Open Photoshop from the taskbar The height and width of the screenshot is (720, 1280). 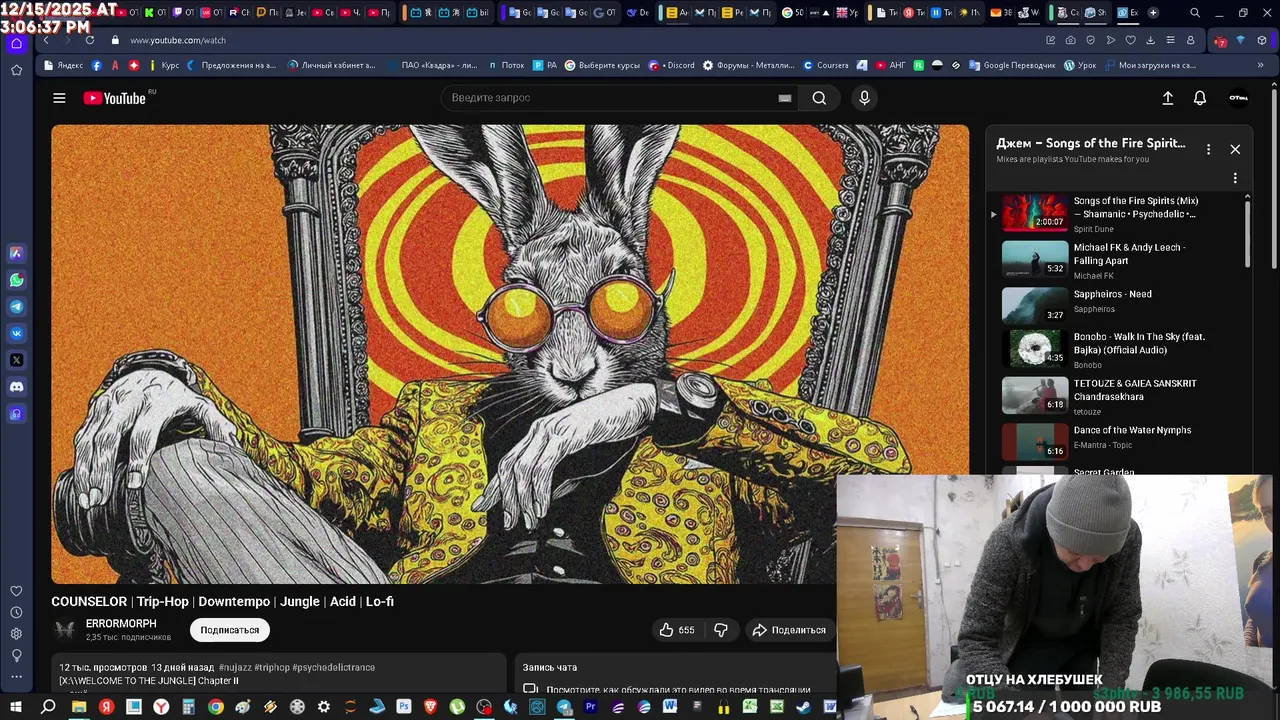[x=404, y=707]
